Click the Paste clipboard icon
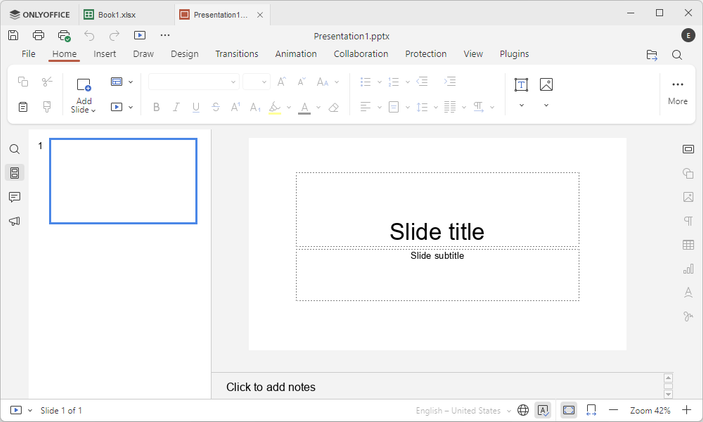The height and width of the screenshot is (422, 703). (x=23, y=107)
